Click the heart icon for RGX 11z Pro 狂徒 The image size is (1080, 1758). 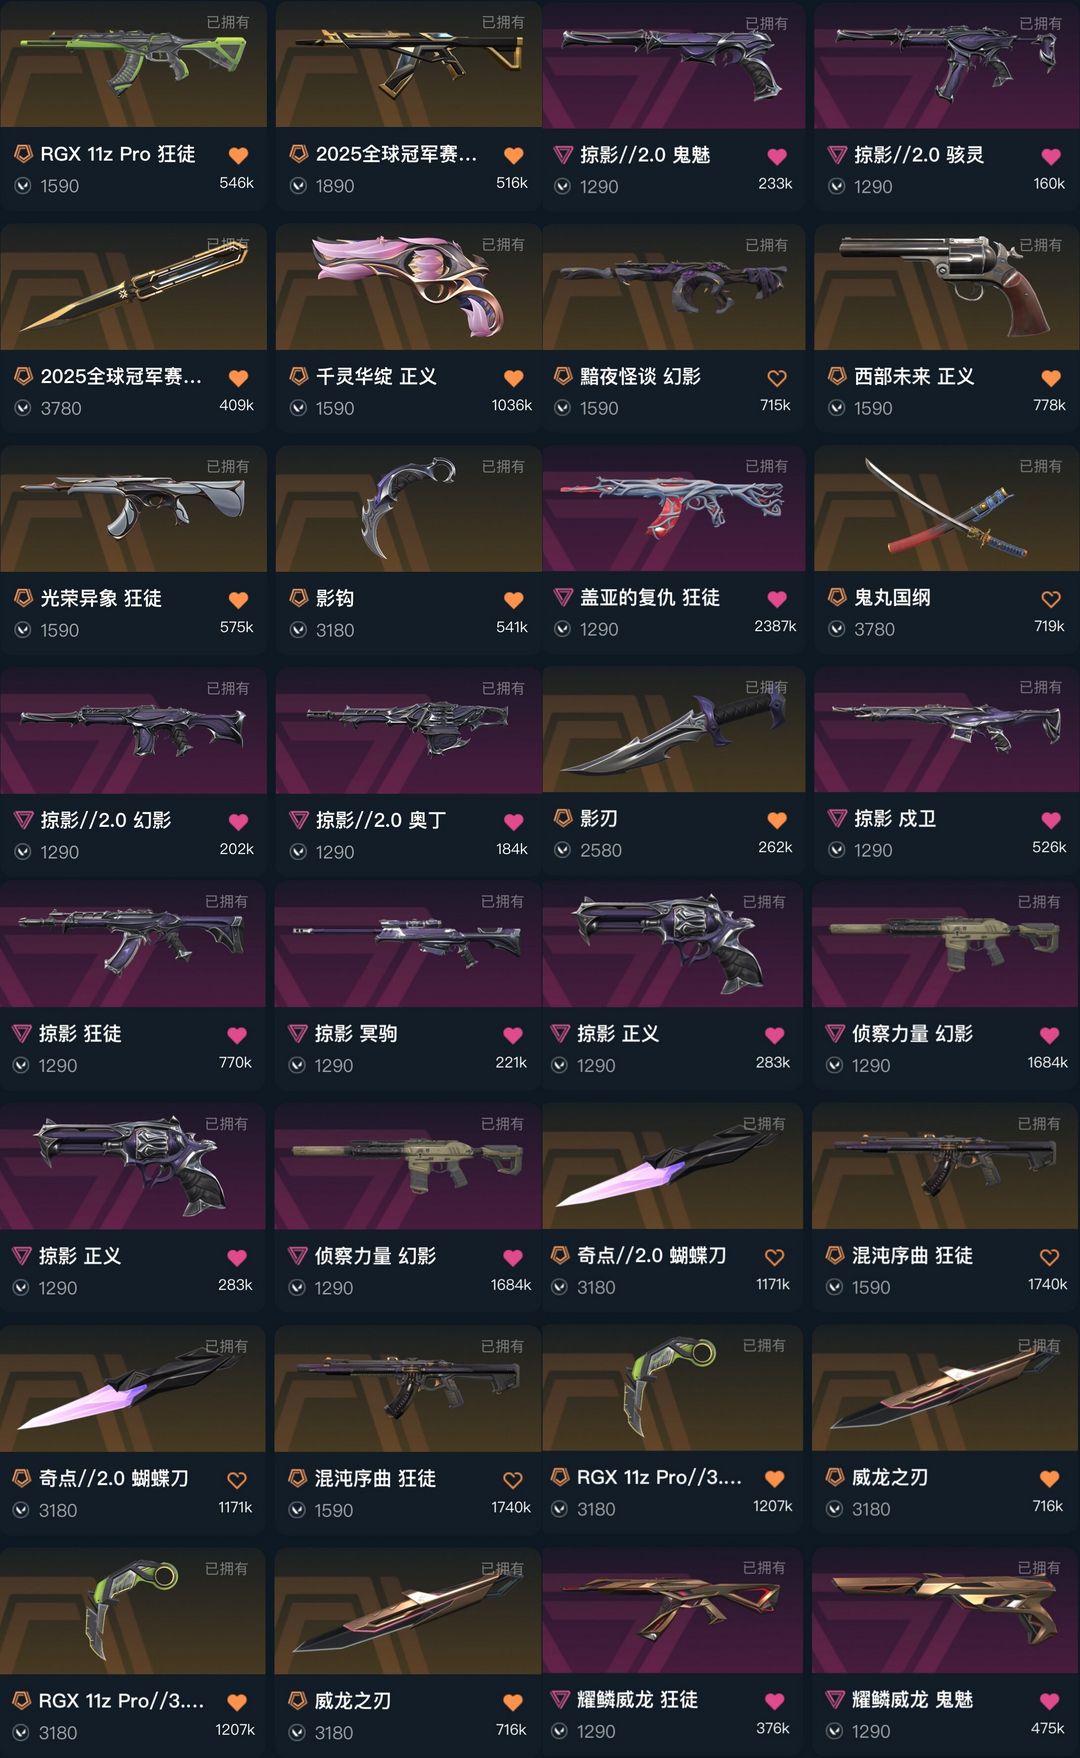pyautogui.click(x=238, y=155)
